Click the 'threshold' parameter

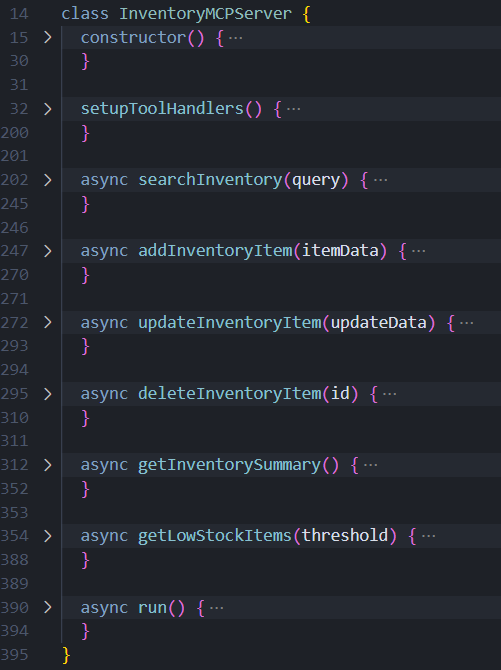pos(345,536)
